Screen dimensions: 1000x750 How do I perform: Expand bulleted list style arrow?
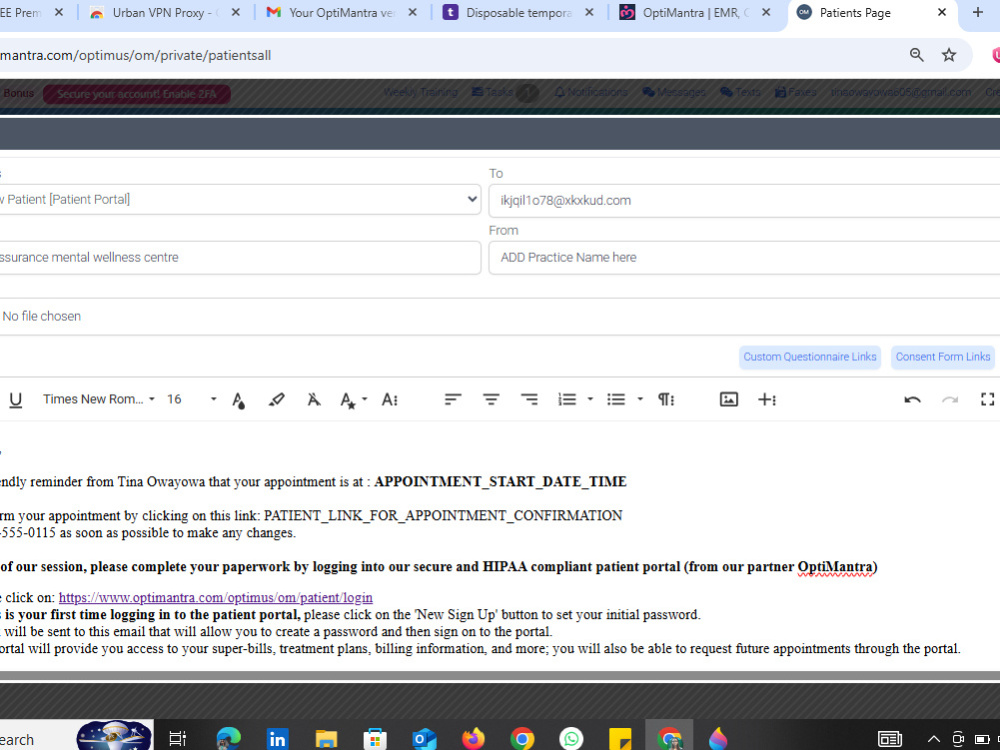[640, 400]
